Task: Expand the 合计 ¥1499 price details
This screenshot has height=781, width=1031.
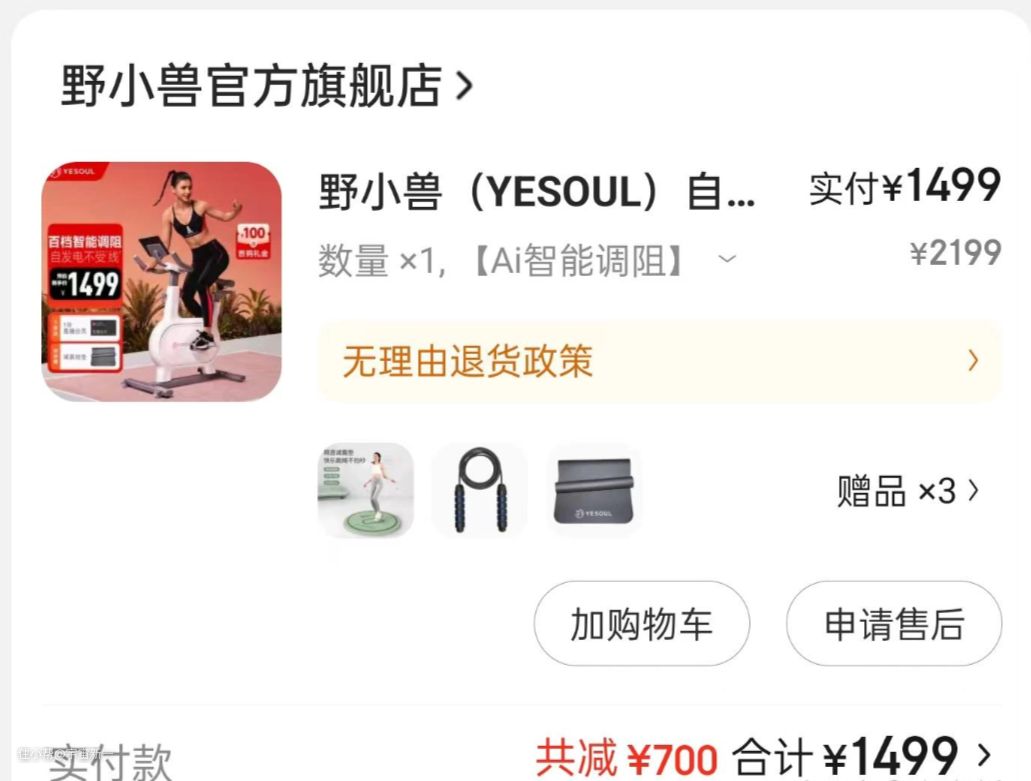Action: coord(861,757)
